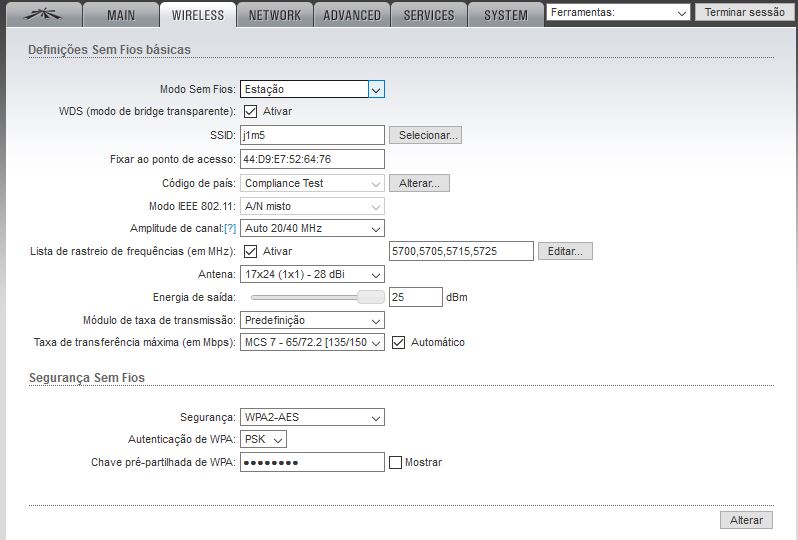Click Definições Sem Fios básicas heading

(x=109, y=50)
